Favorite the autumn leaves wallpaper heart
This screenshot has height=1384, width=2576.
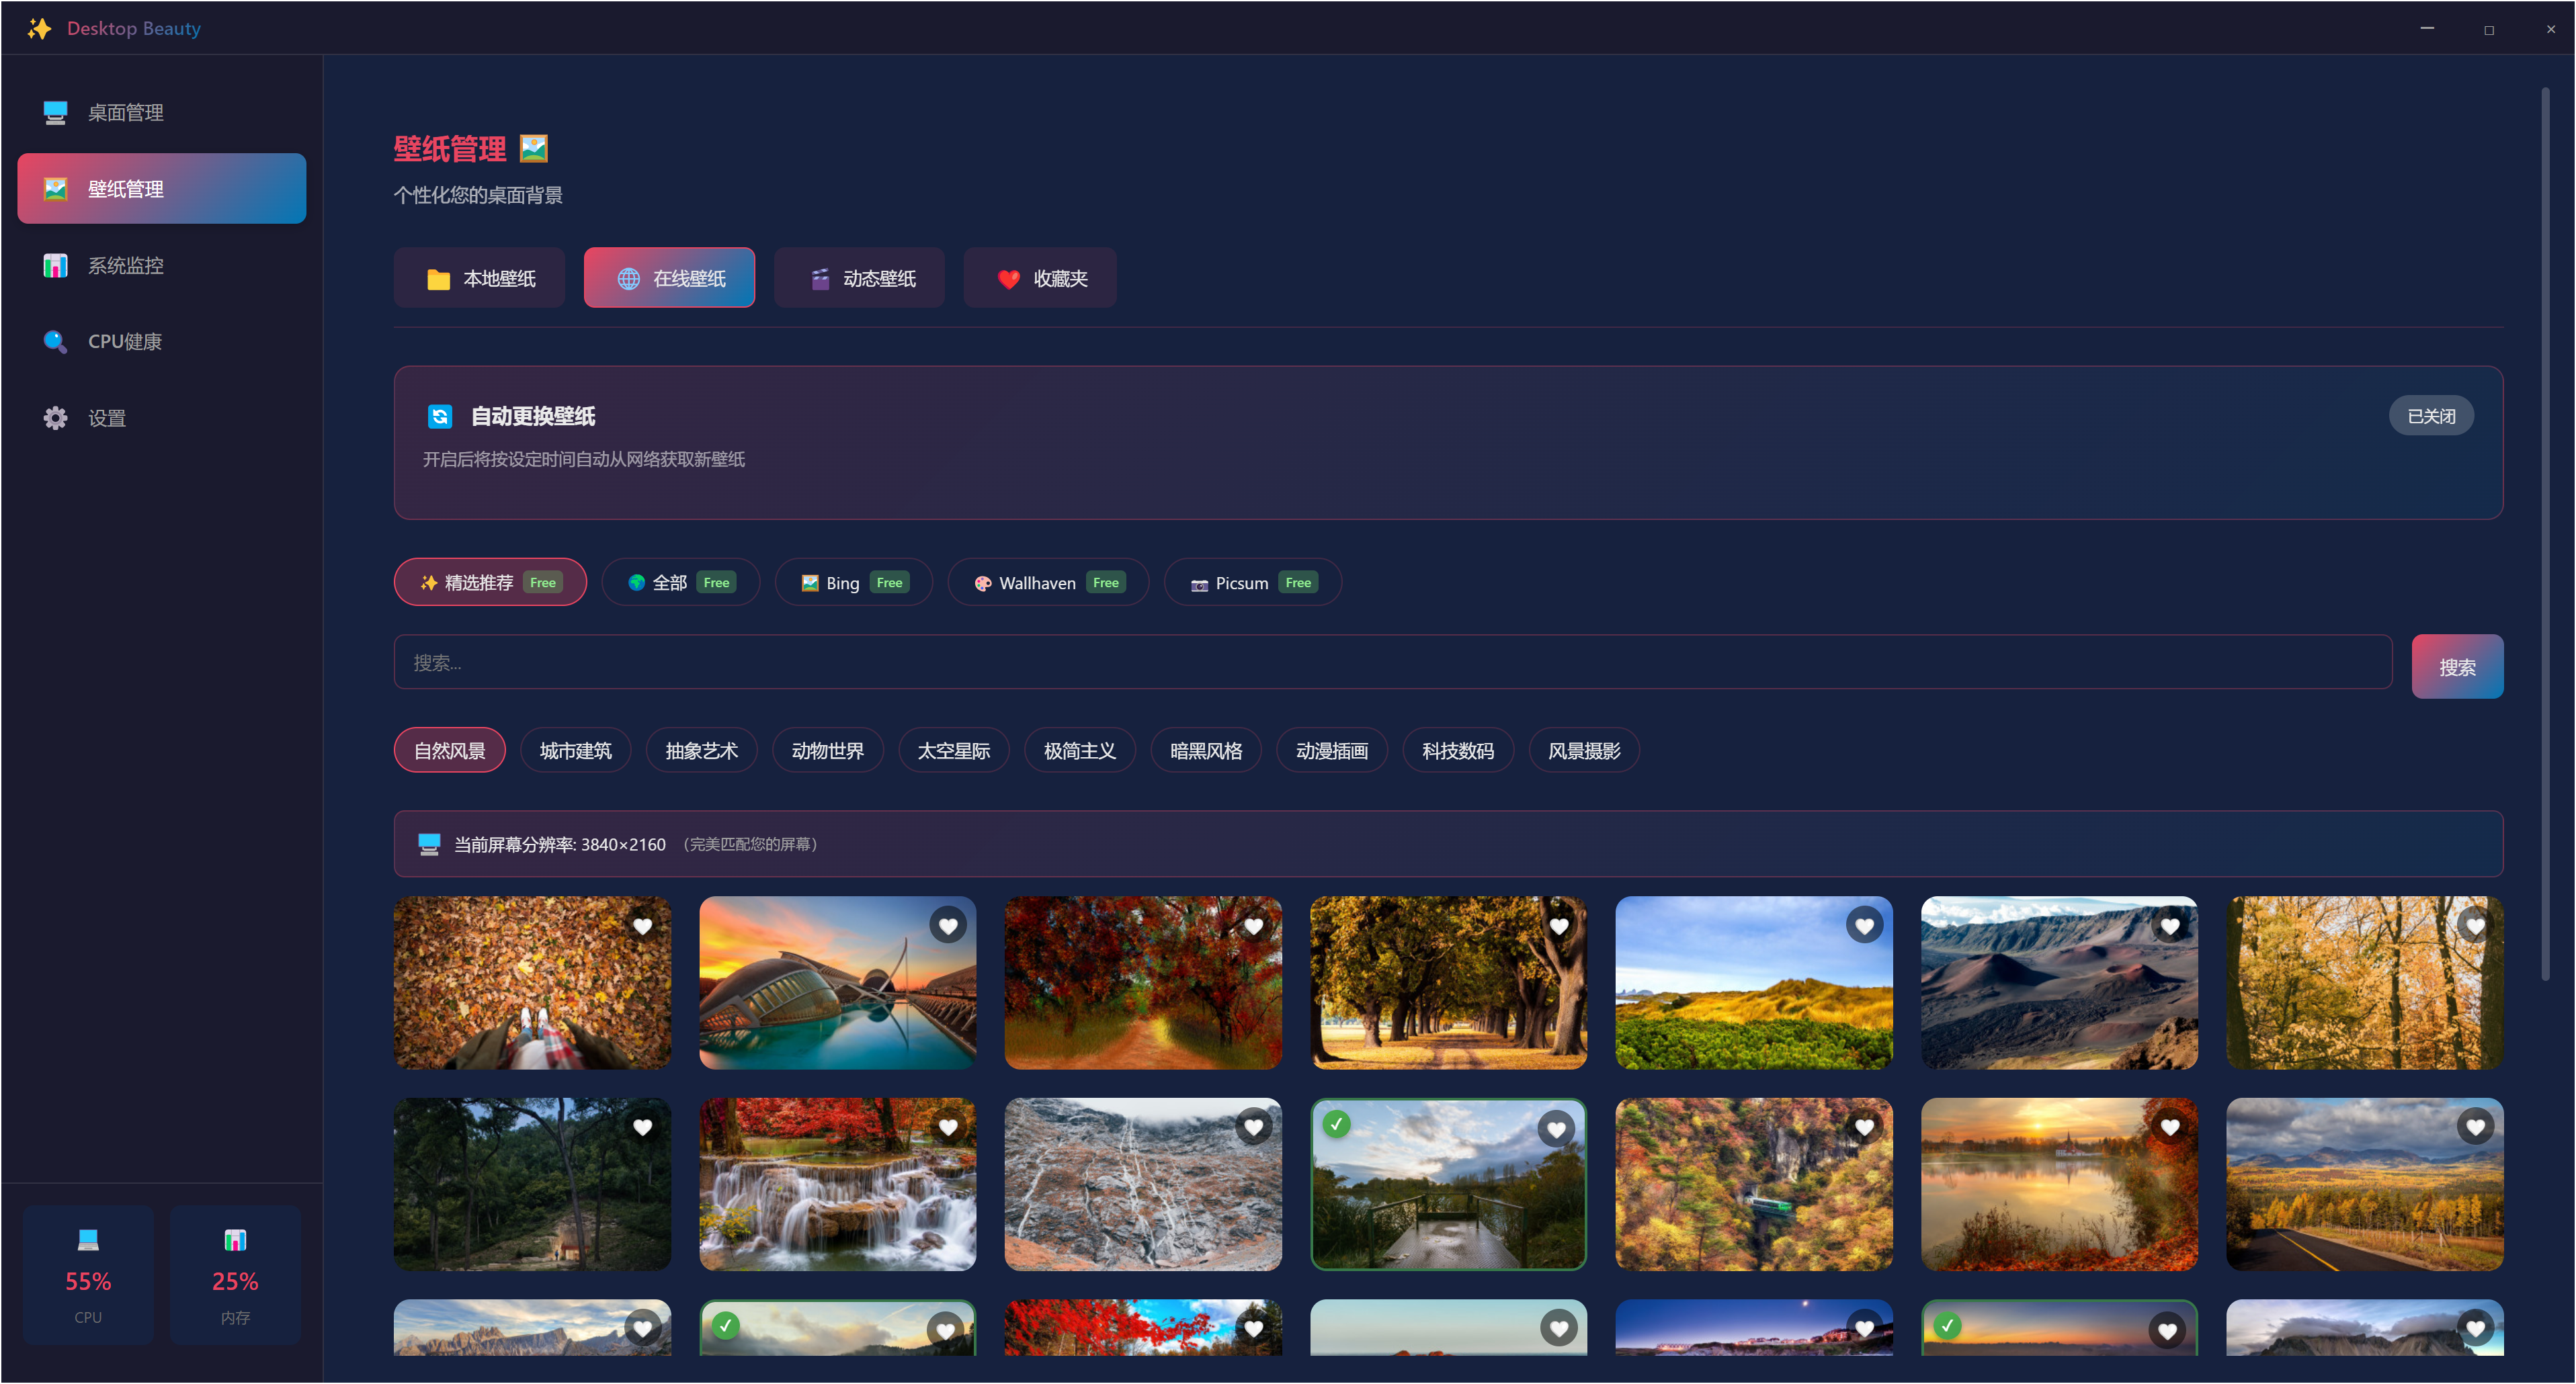pyautogui.click(x=642, y=926)
